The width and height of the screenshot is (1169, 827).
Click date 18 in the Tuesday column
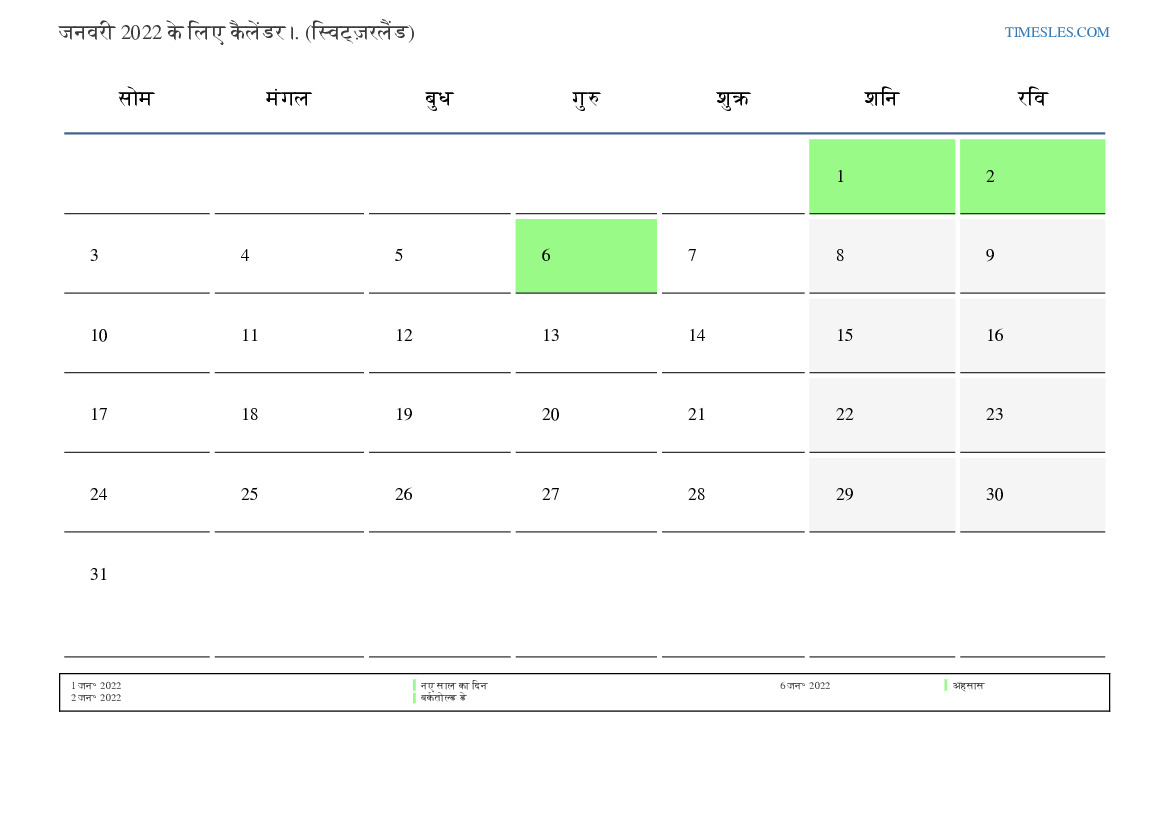pyautogui.click(x=250, y=415)
